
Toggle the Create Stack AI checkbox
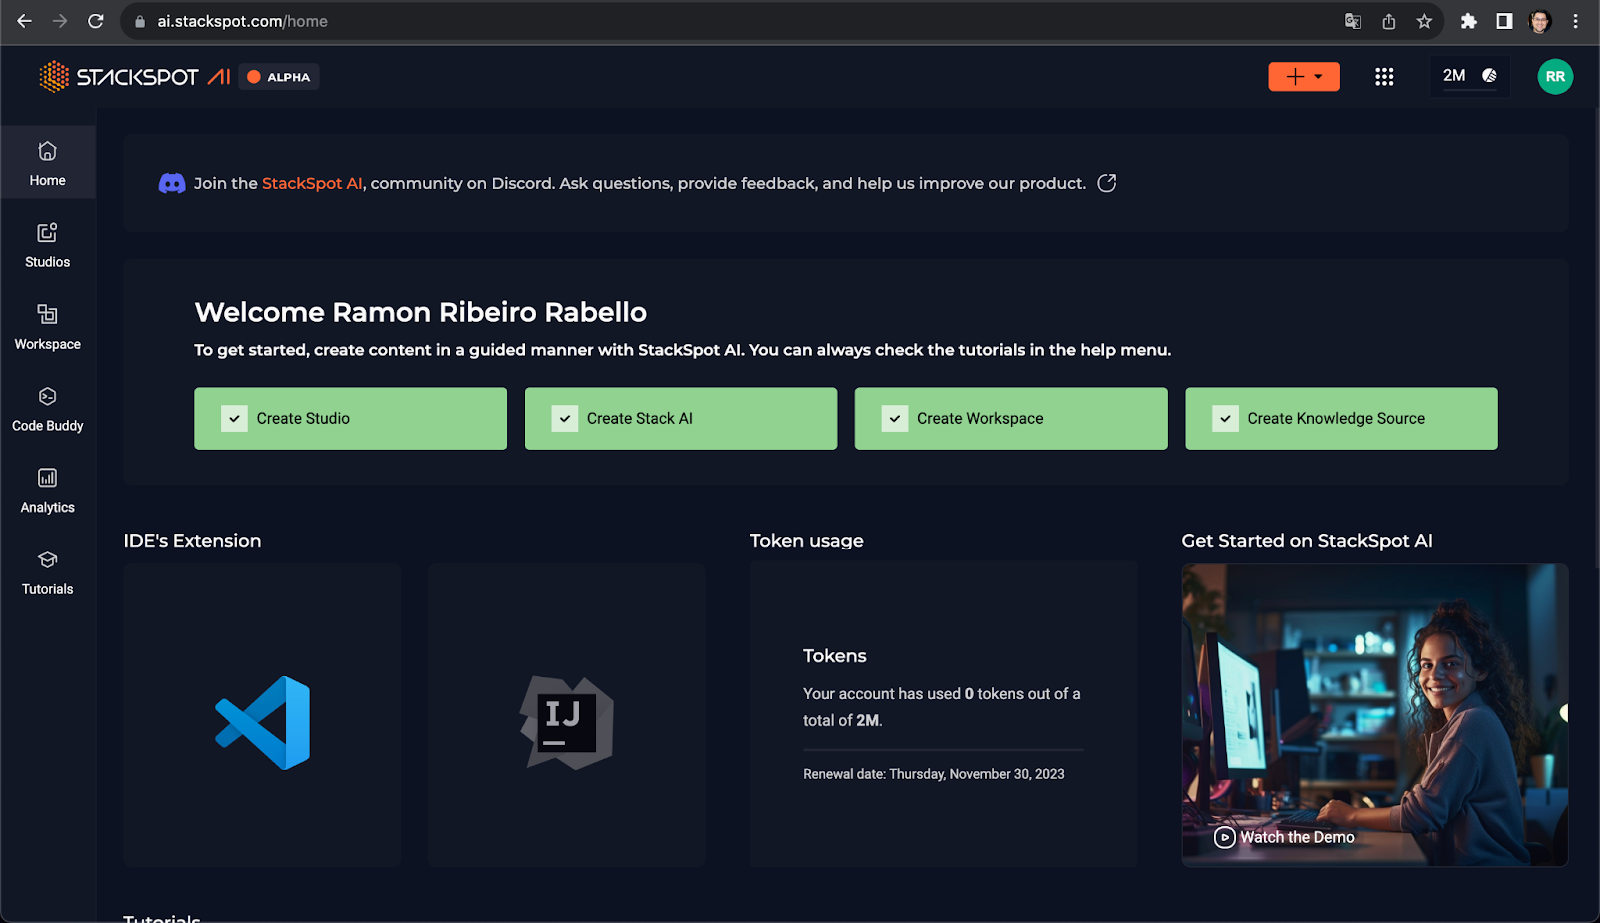565,419
